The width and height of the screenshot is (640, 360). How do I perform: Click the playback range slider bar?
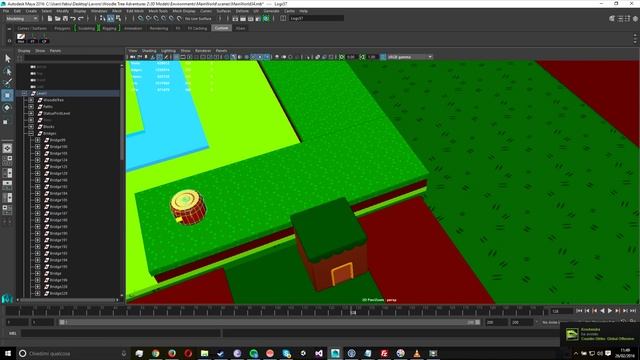tap(269, 322)
